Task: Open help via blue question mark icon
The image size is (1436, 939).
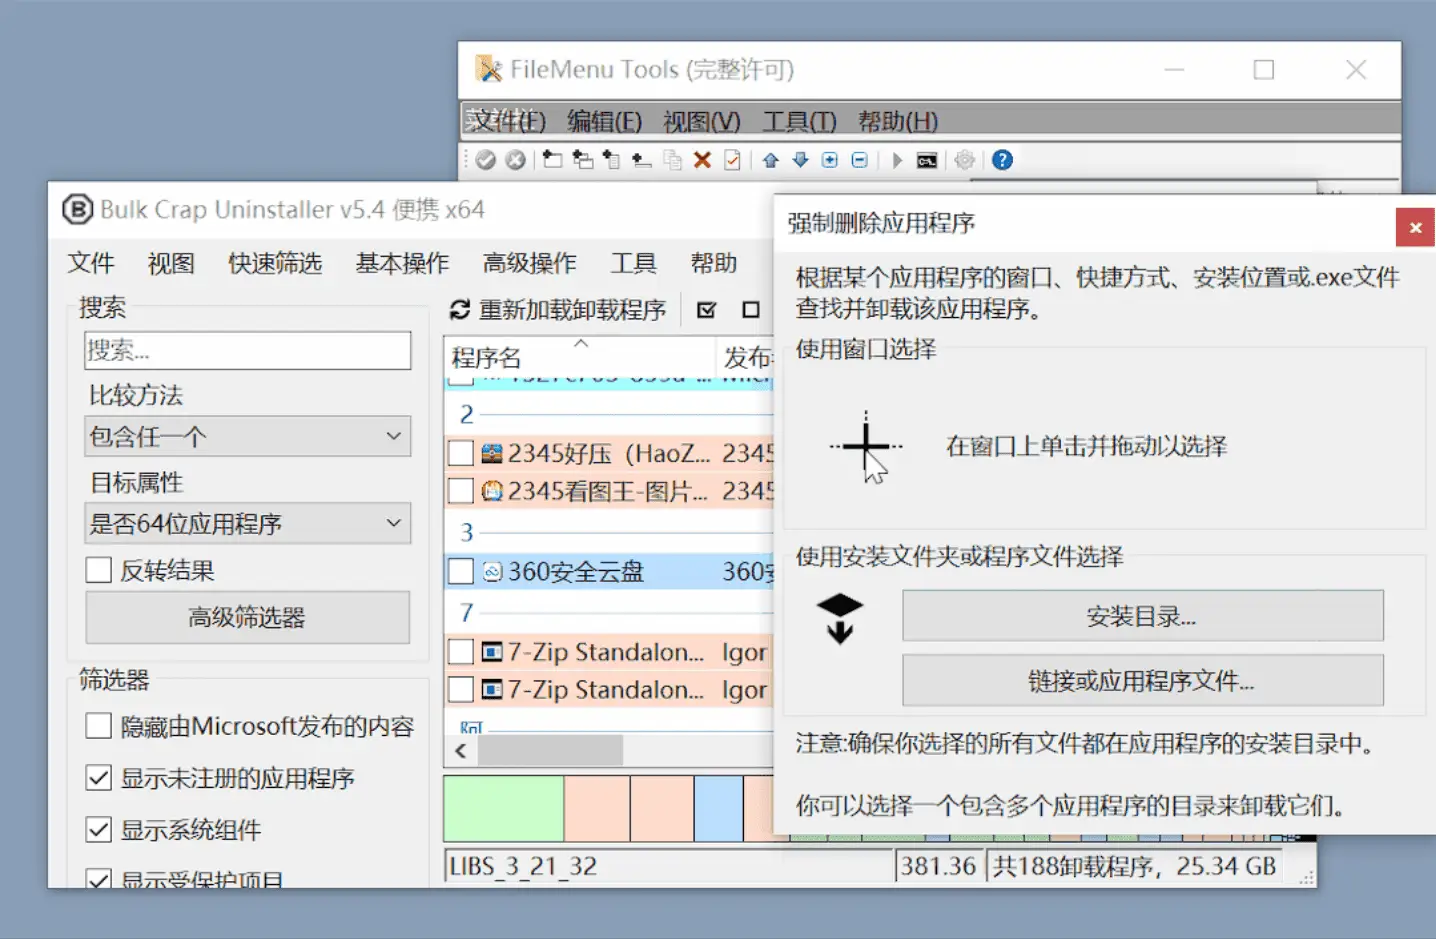Action: tap(1002, 160)
